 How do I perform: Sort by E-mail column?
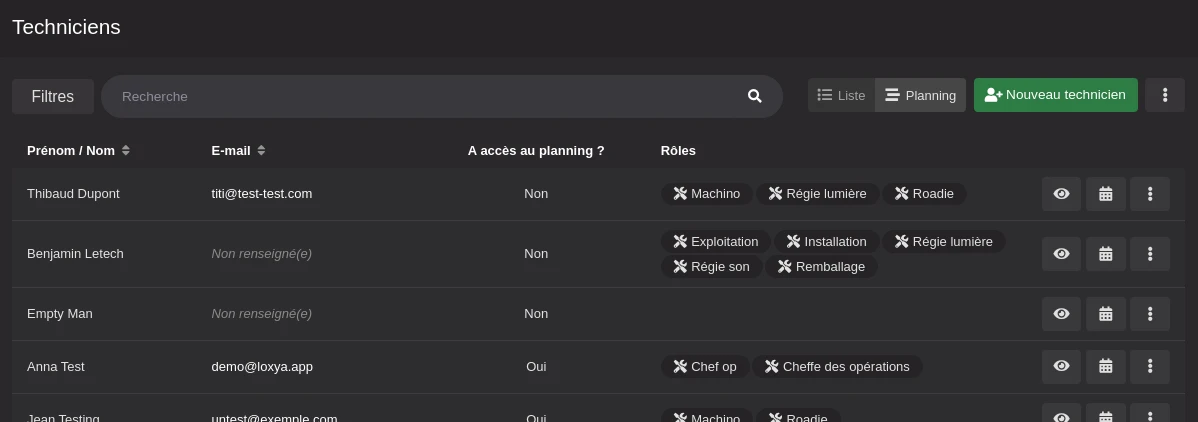(238, 151)
